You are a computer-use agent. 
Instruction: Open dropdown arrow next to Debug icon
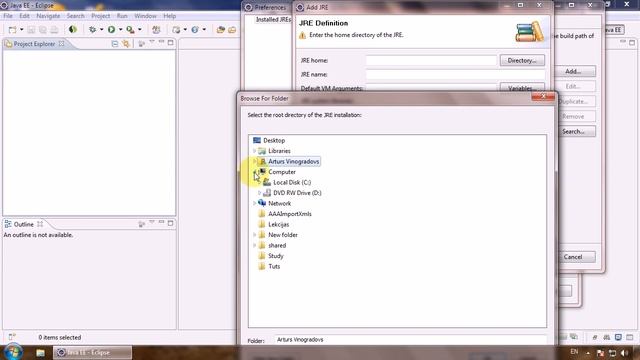(x=101, y=30)
